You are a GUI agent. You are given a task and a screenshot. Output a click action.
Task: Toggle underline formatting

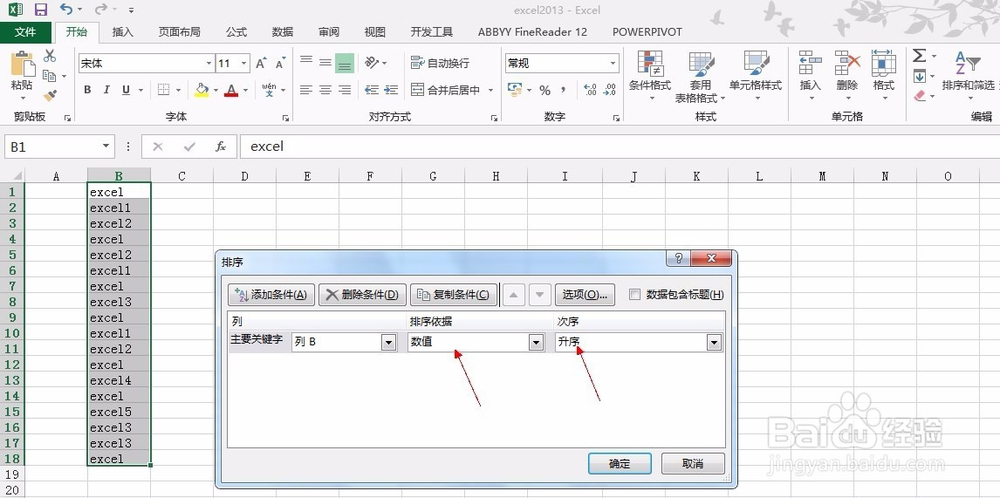point(126,90)
